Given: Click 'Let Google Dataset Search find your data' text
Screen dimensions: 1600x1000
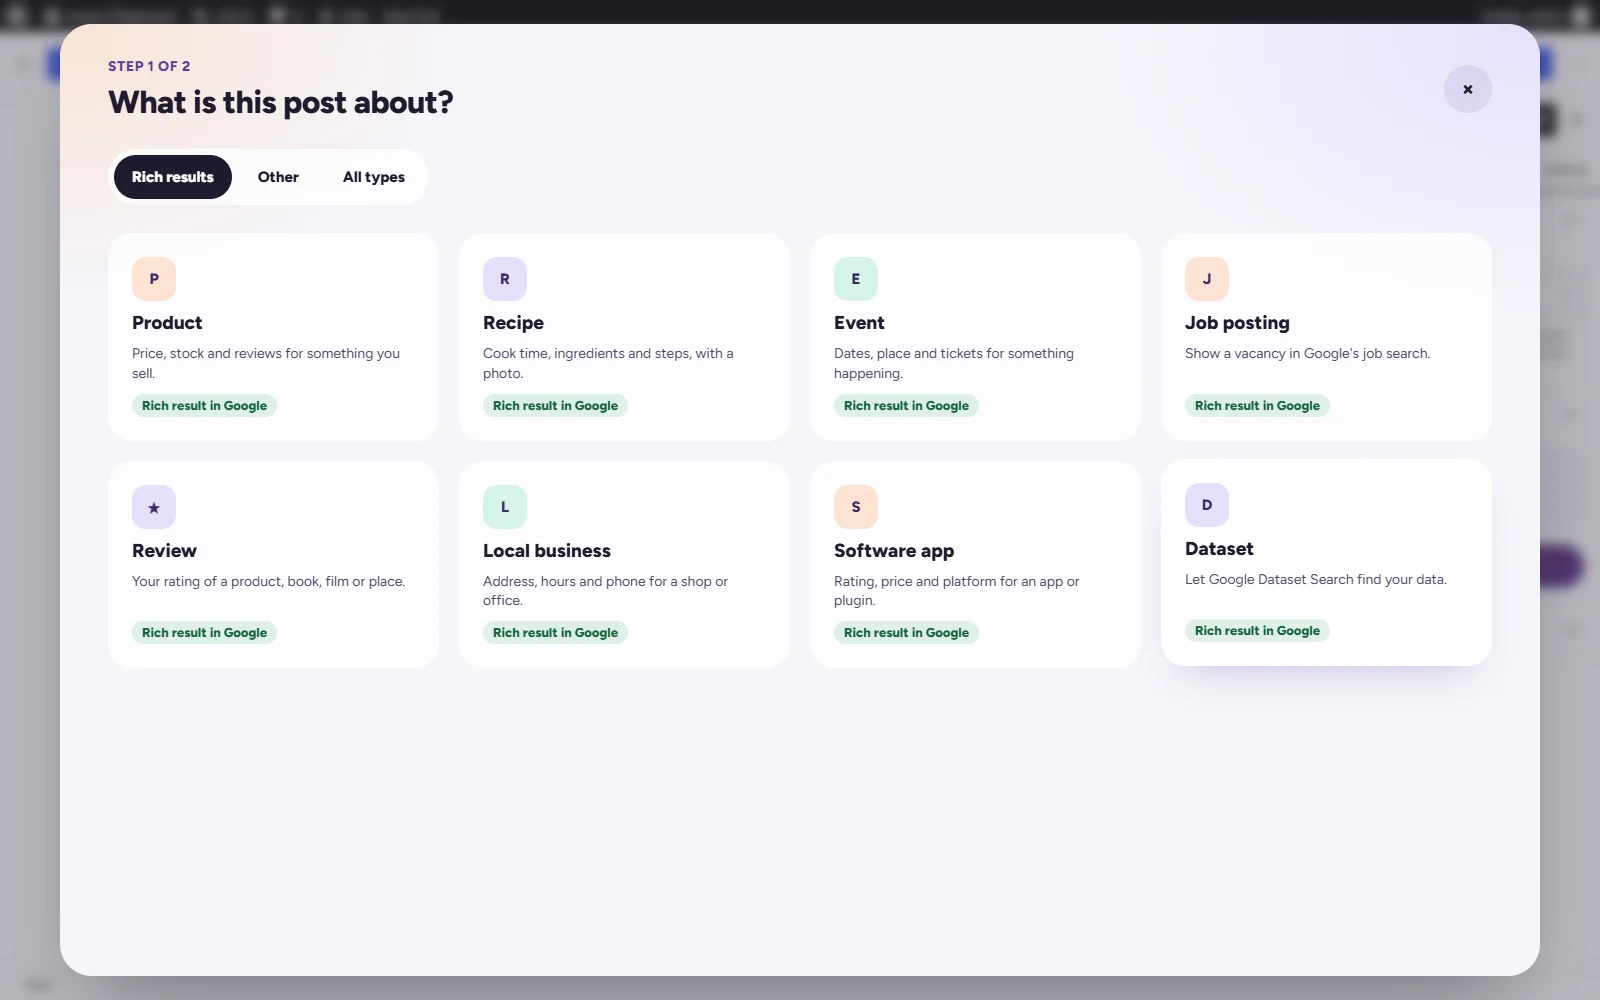Looking at the screenshot, I should coord(1316,580).
